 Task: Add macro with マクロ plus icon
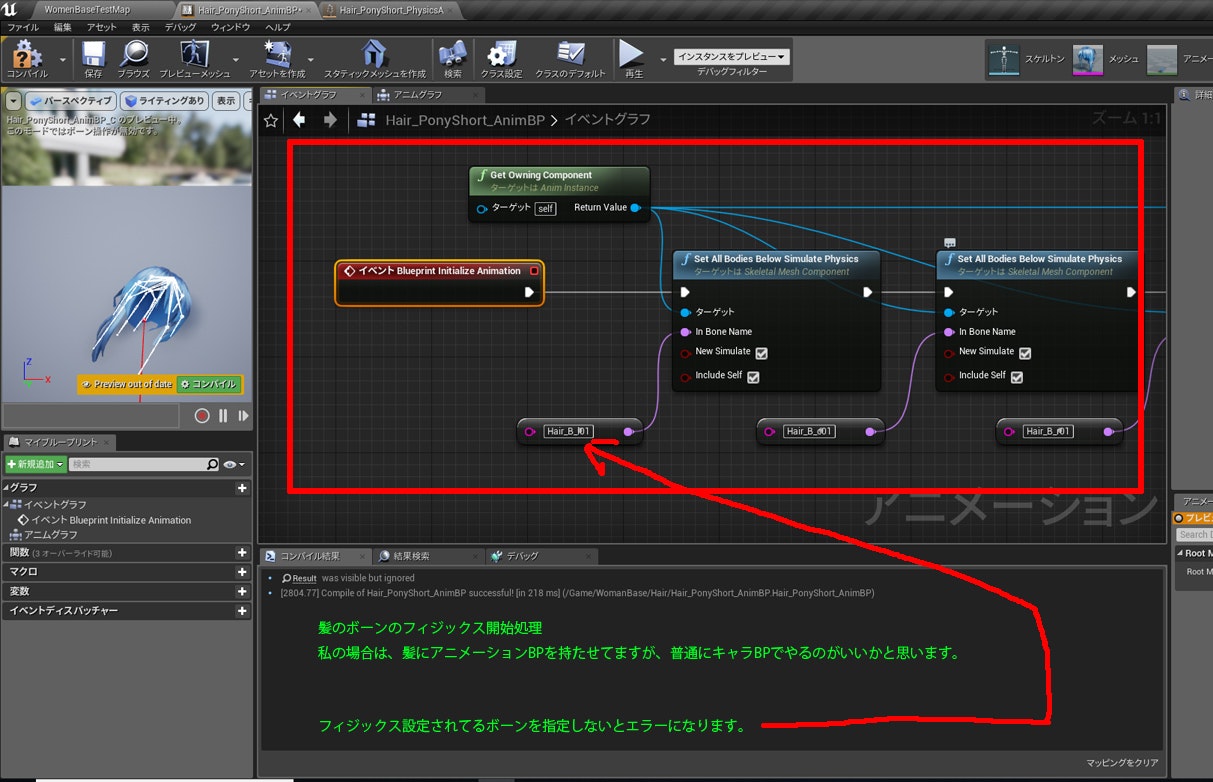242,572
